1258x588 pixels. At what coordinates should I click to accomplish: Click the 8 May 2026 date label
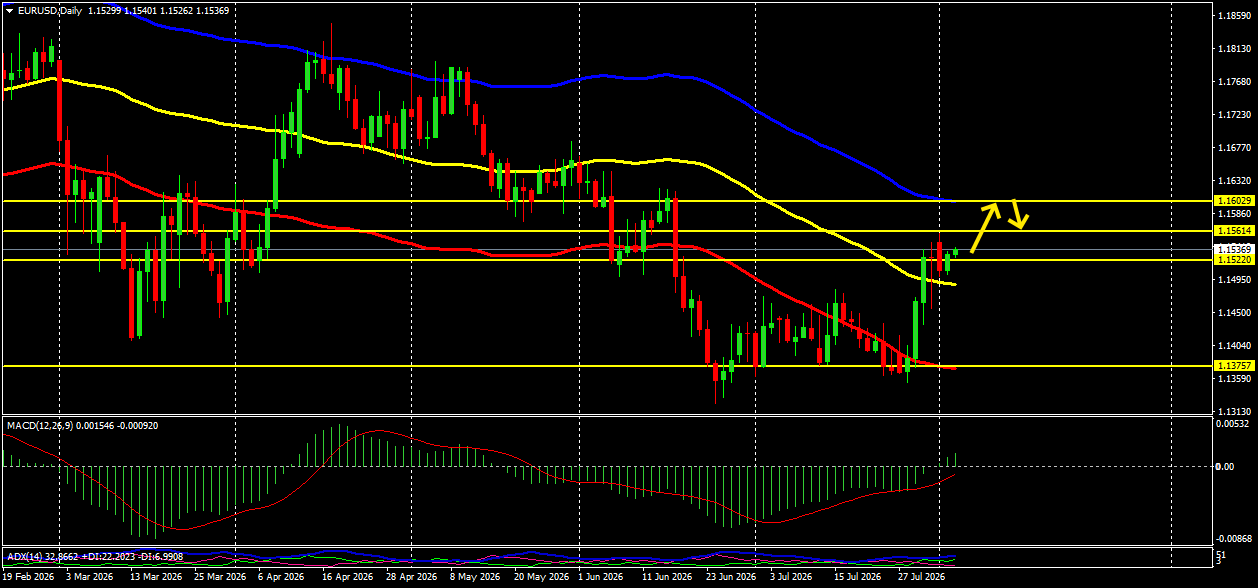click(476, 577)
